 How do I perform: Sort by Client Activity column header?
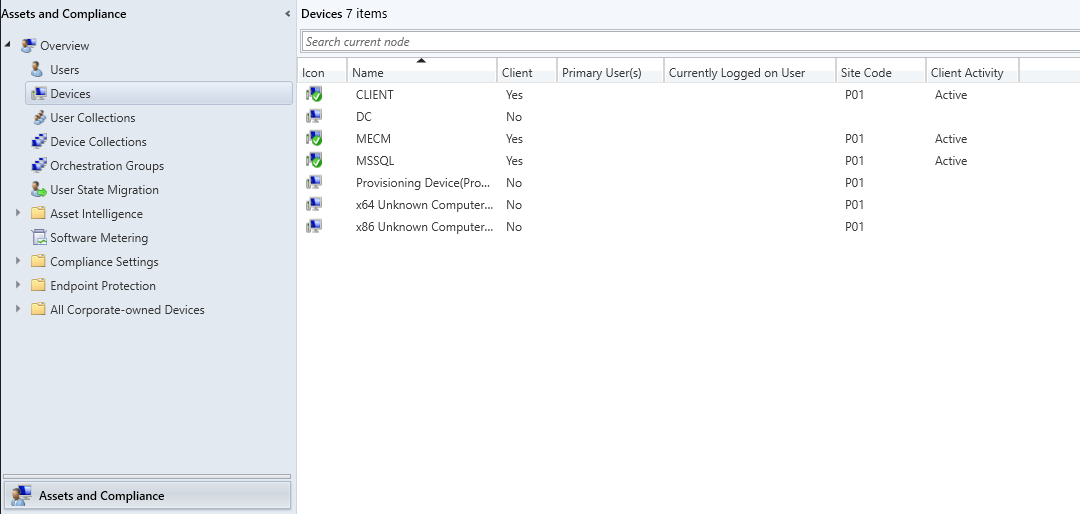tap(967, 72)
